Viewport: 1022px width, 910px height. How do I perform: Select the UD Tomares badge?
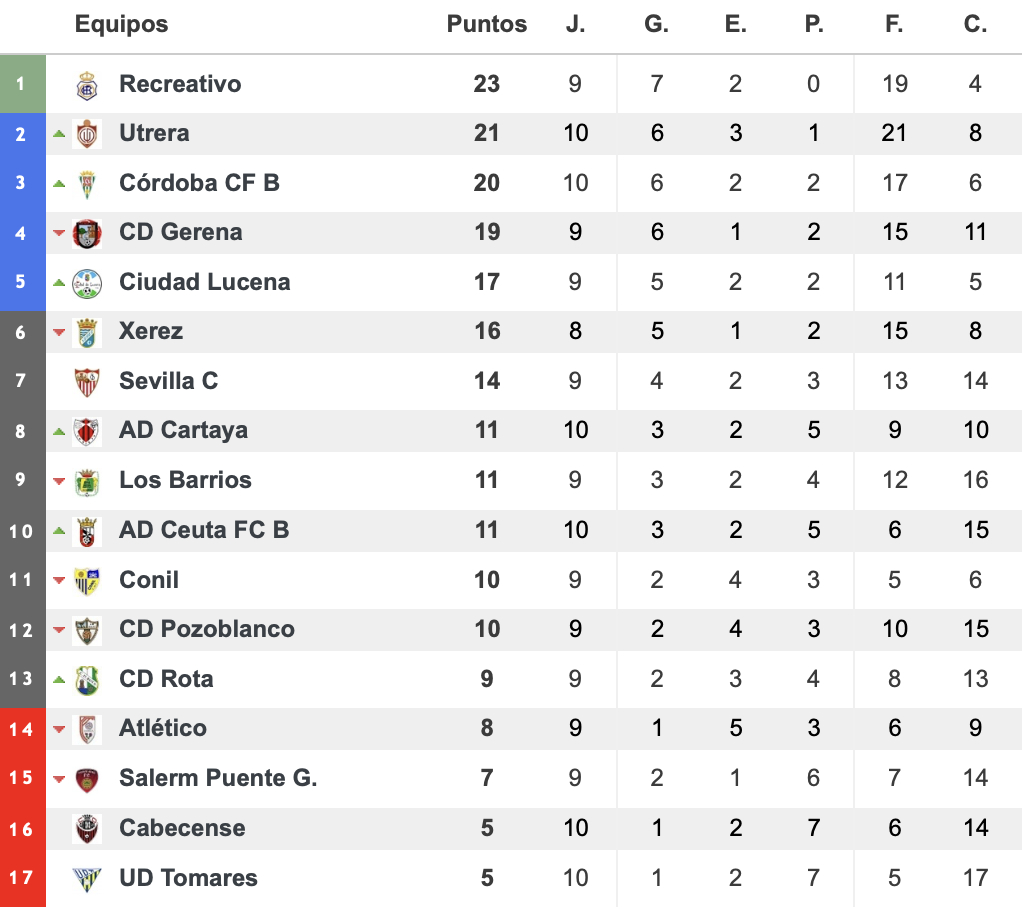click(87, 879)
